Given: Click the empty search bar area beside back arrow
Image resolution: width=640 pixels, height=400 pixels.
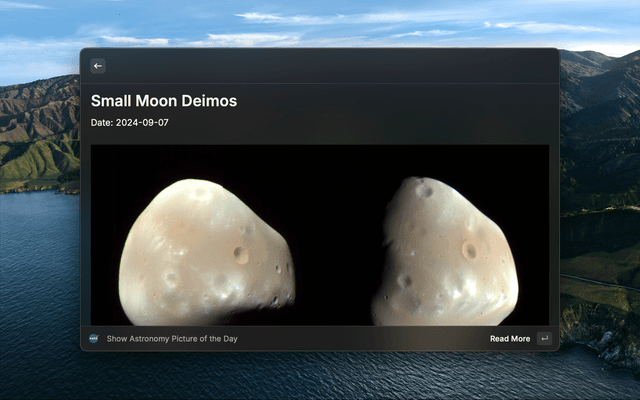Looking at the screenshot, I should (x=320, y=66).
